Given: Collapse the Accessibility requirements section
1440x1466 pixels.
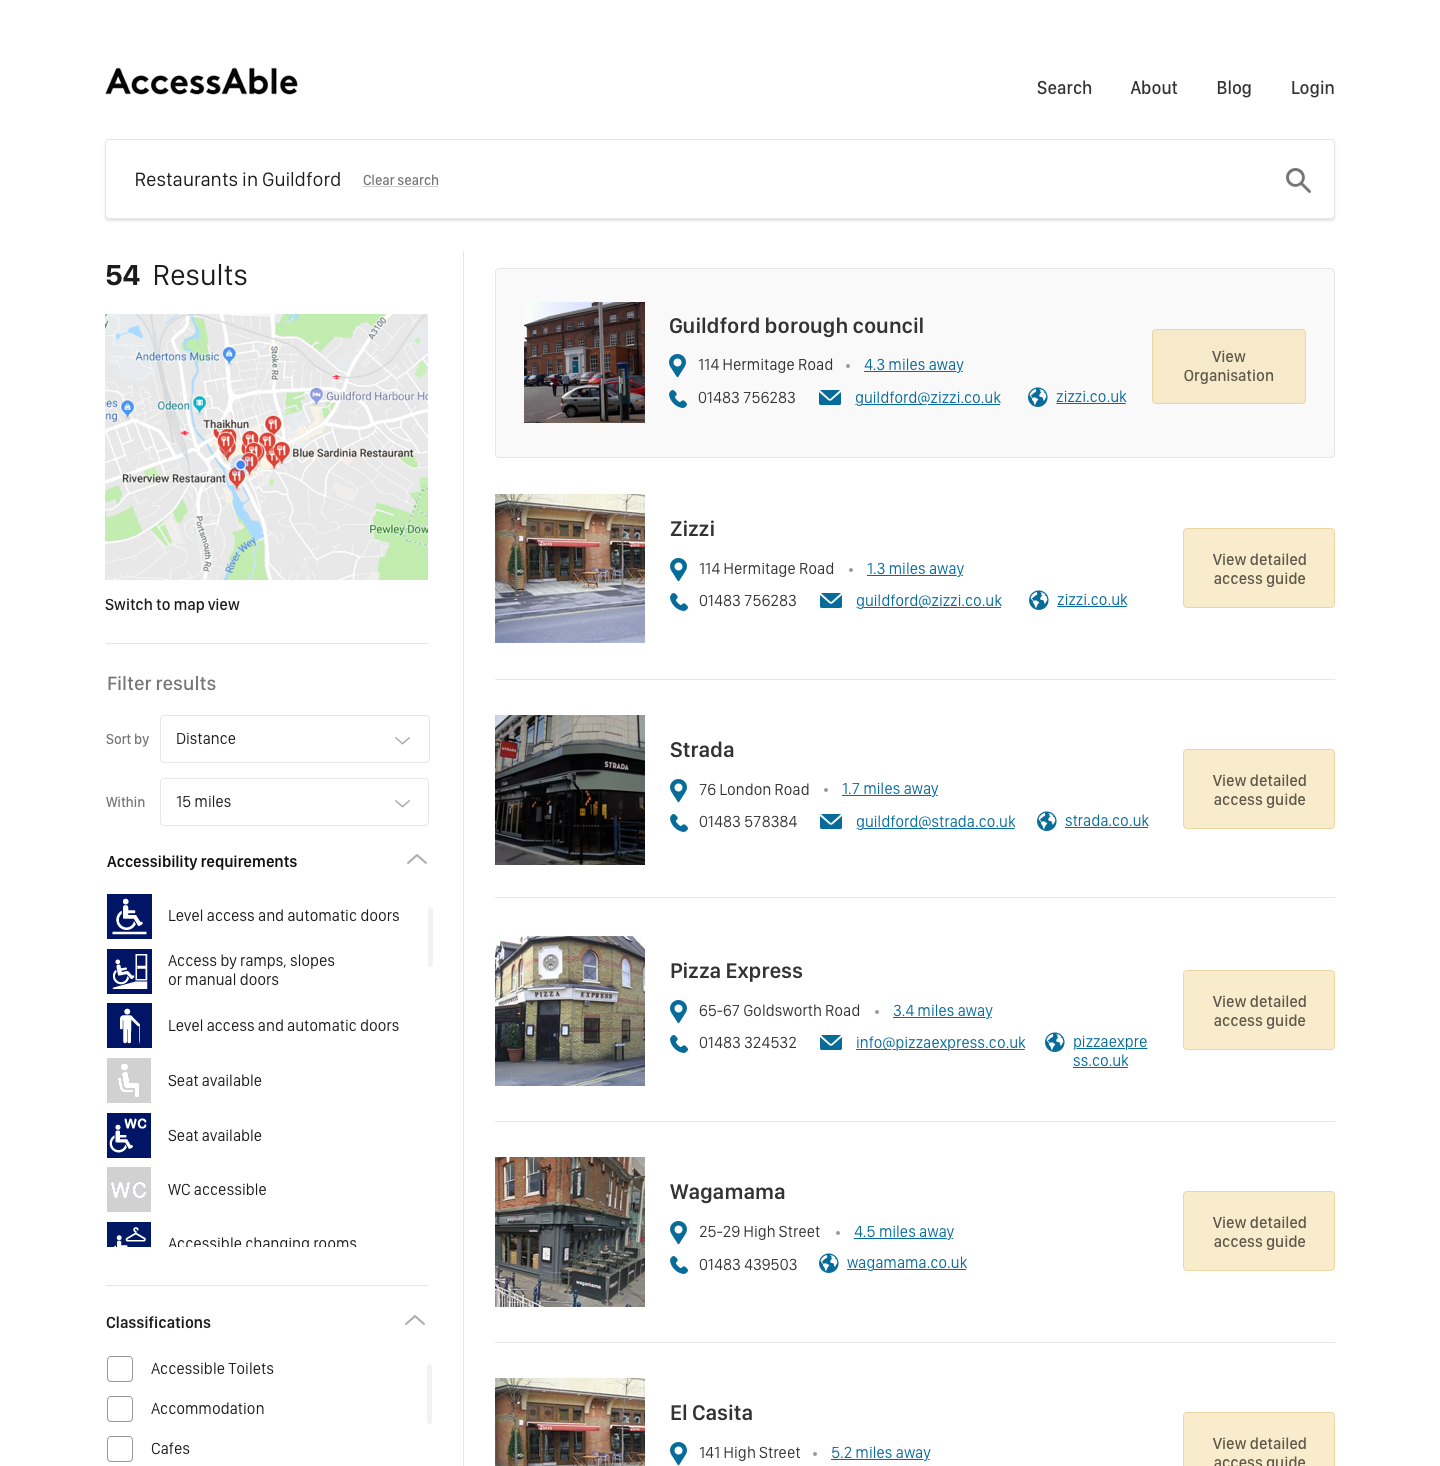Looking at the screenshot, I should (x=417, y=860).
